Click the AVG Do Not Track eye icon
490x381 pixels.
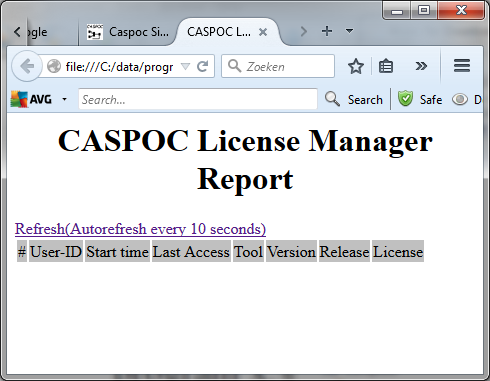point(460,99)
